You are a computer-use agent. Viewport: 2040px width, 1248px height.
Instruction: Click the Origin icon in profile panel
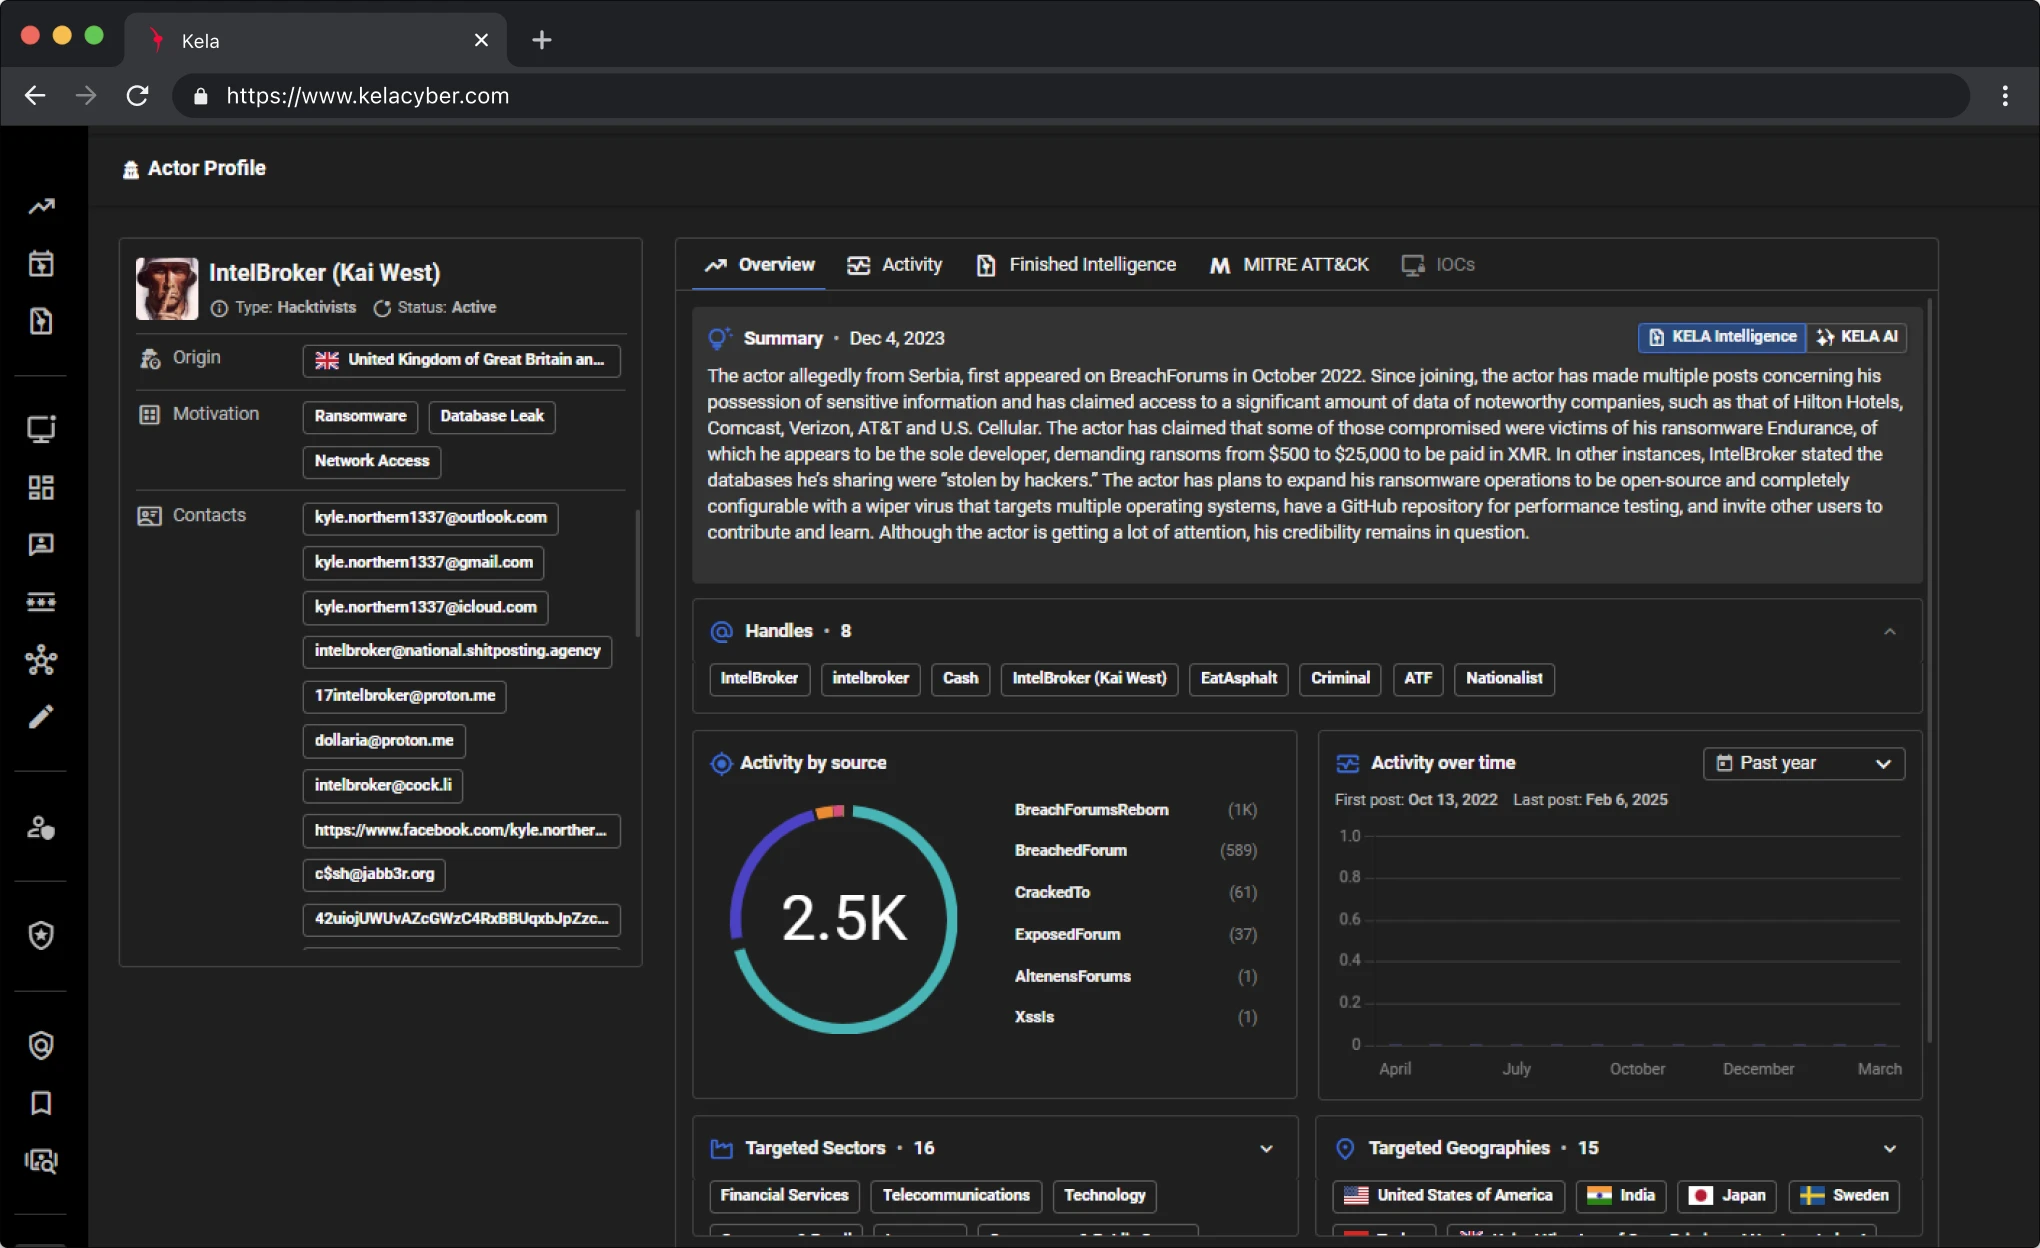pos(150,358)
